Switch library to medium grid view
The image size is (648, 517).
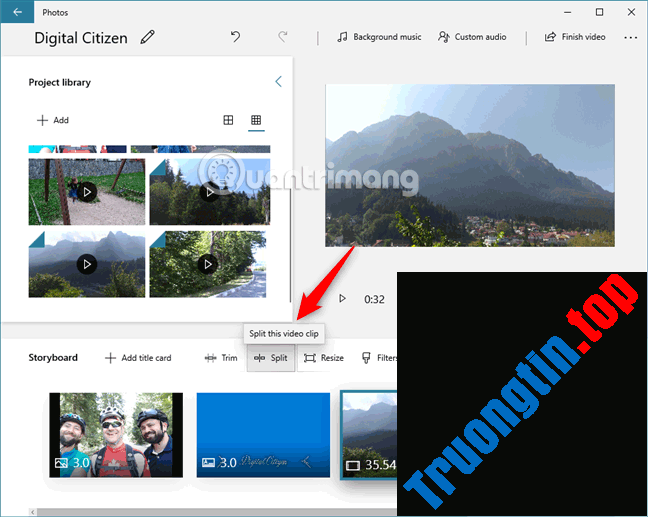point(228,120)
